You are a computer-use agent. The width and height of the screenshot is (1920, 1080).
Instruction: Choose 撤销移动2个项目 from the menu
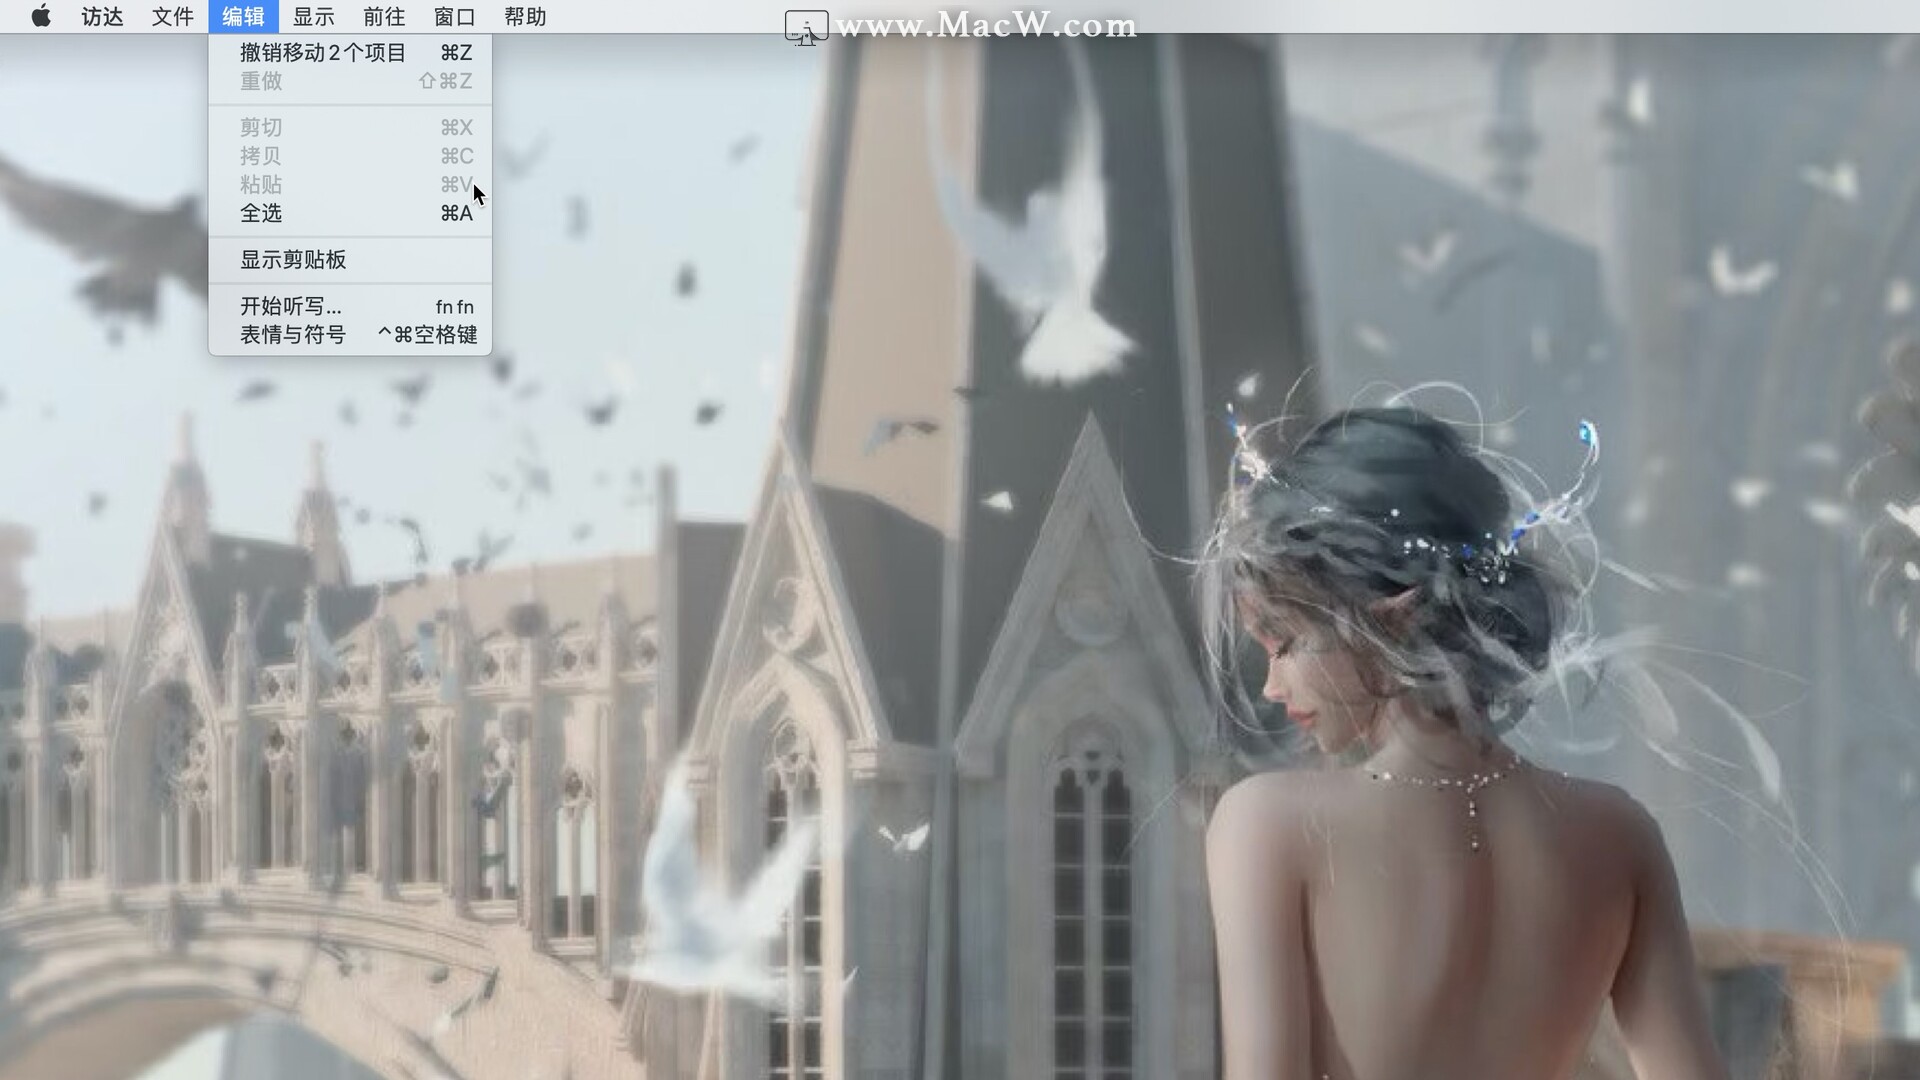pyautogui.click(x=323, y=53)
